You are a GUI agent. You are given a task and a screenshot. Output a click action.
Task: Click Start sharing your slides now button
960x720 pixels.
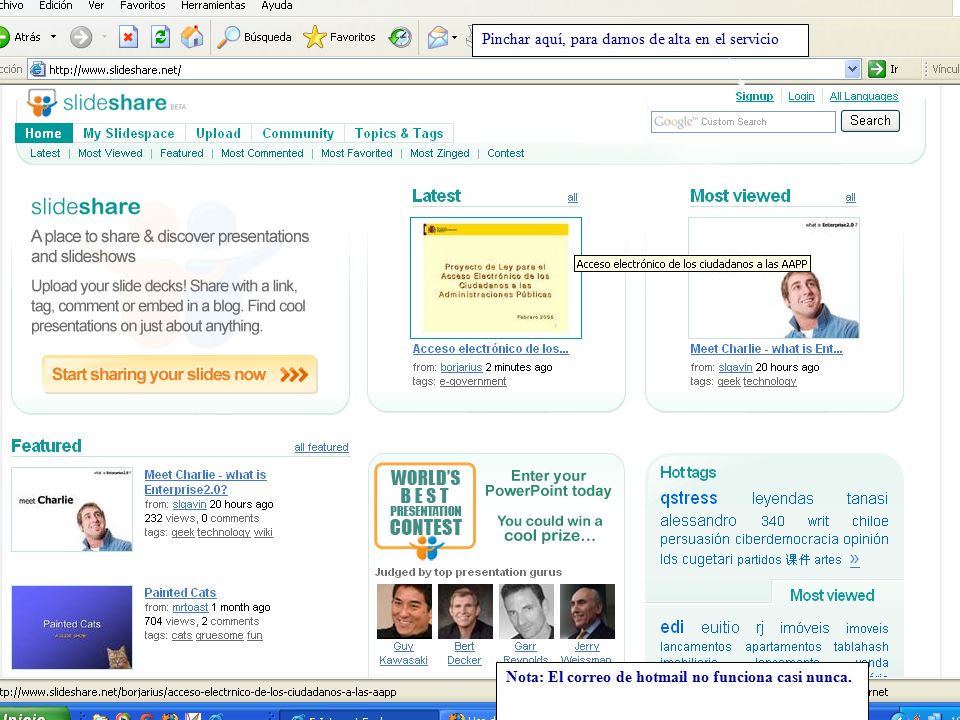180,374
